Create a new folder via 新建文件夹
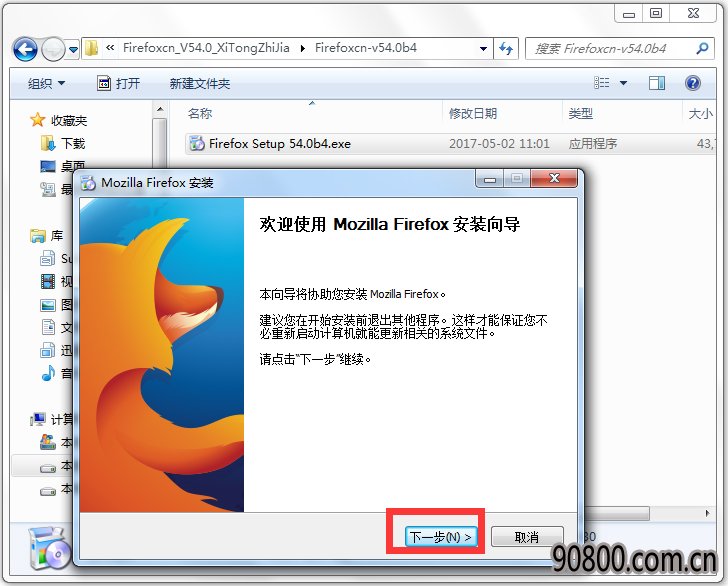Viewport: 728px width, 586px height. [x=200, y=84]
